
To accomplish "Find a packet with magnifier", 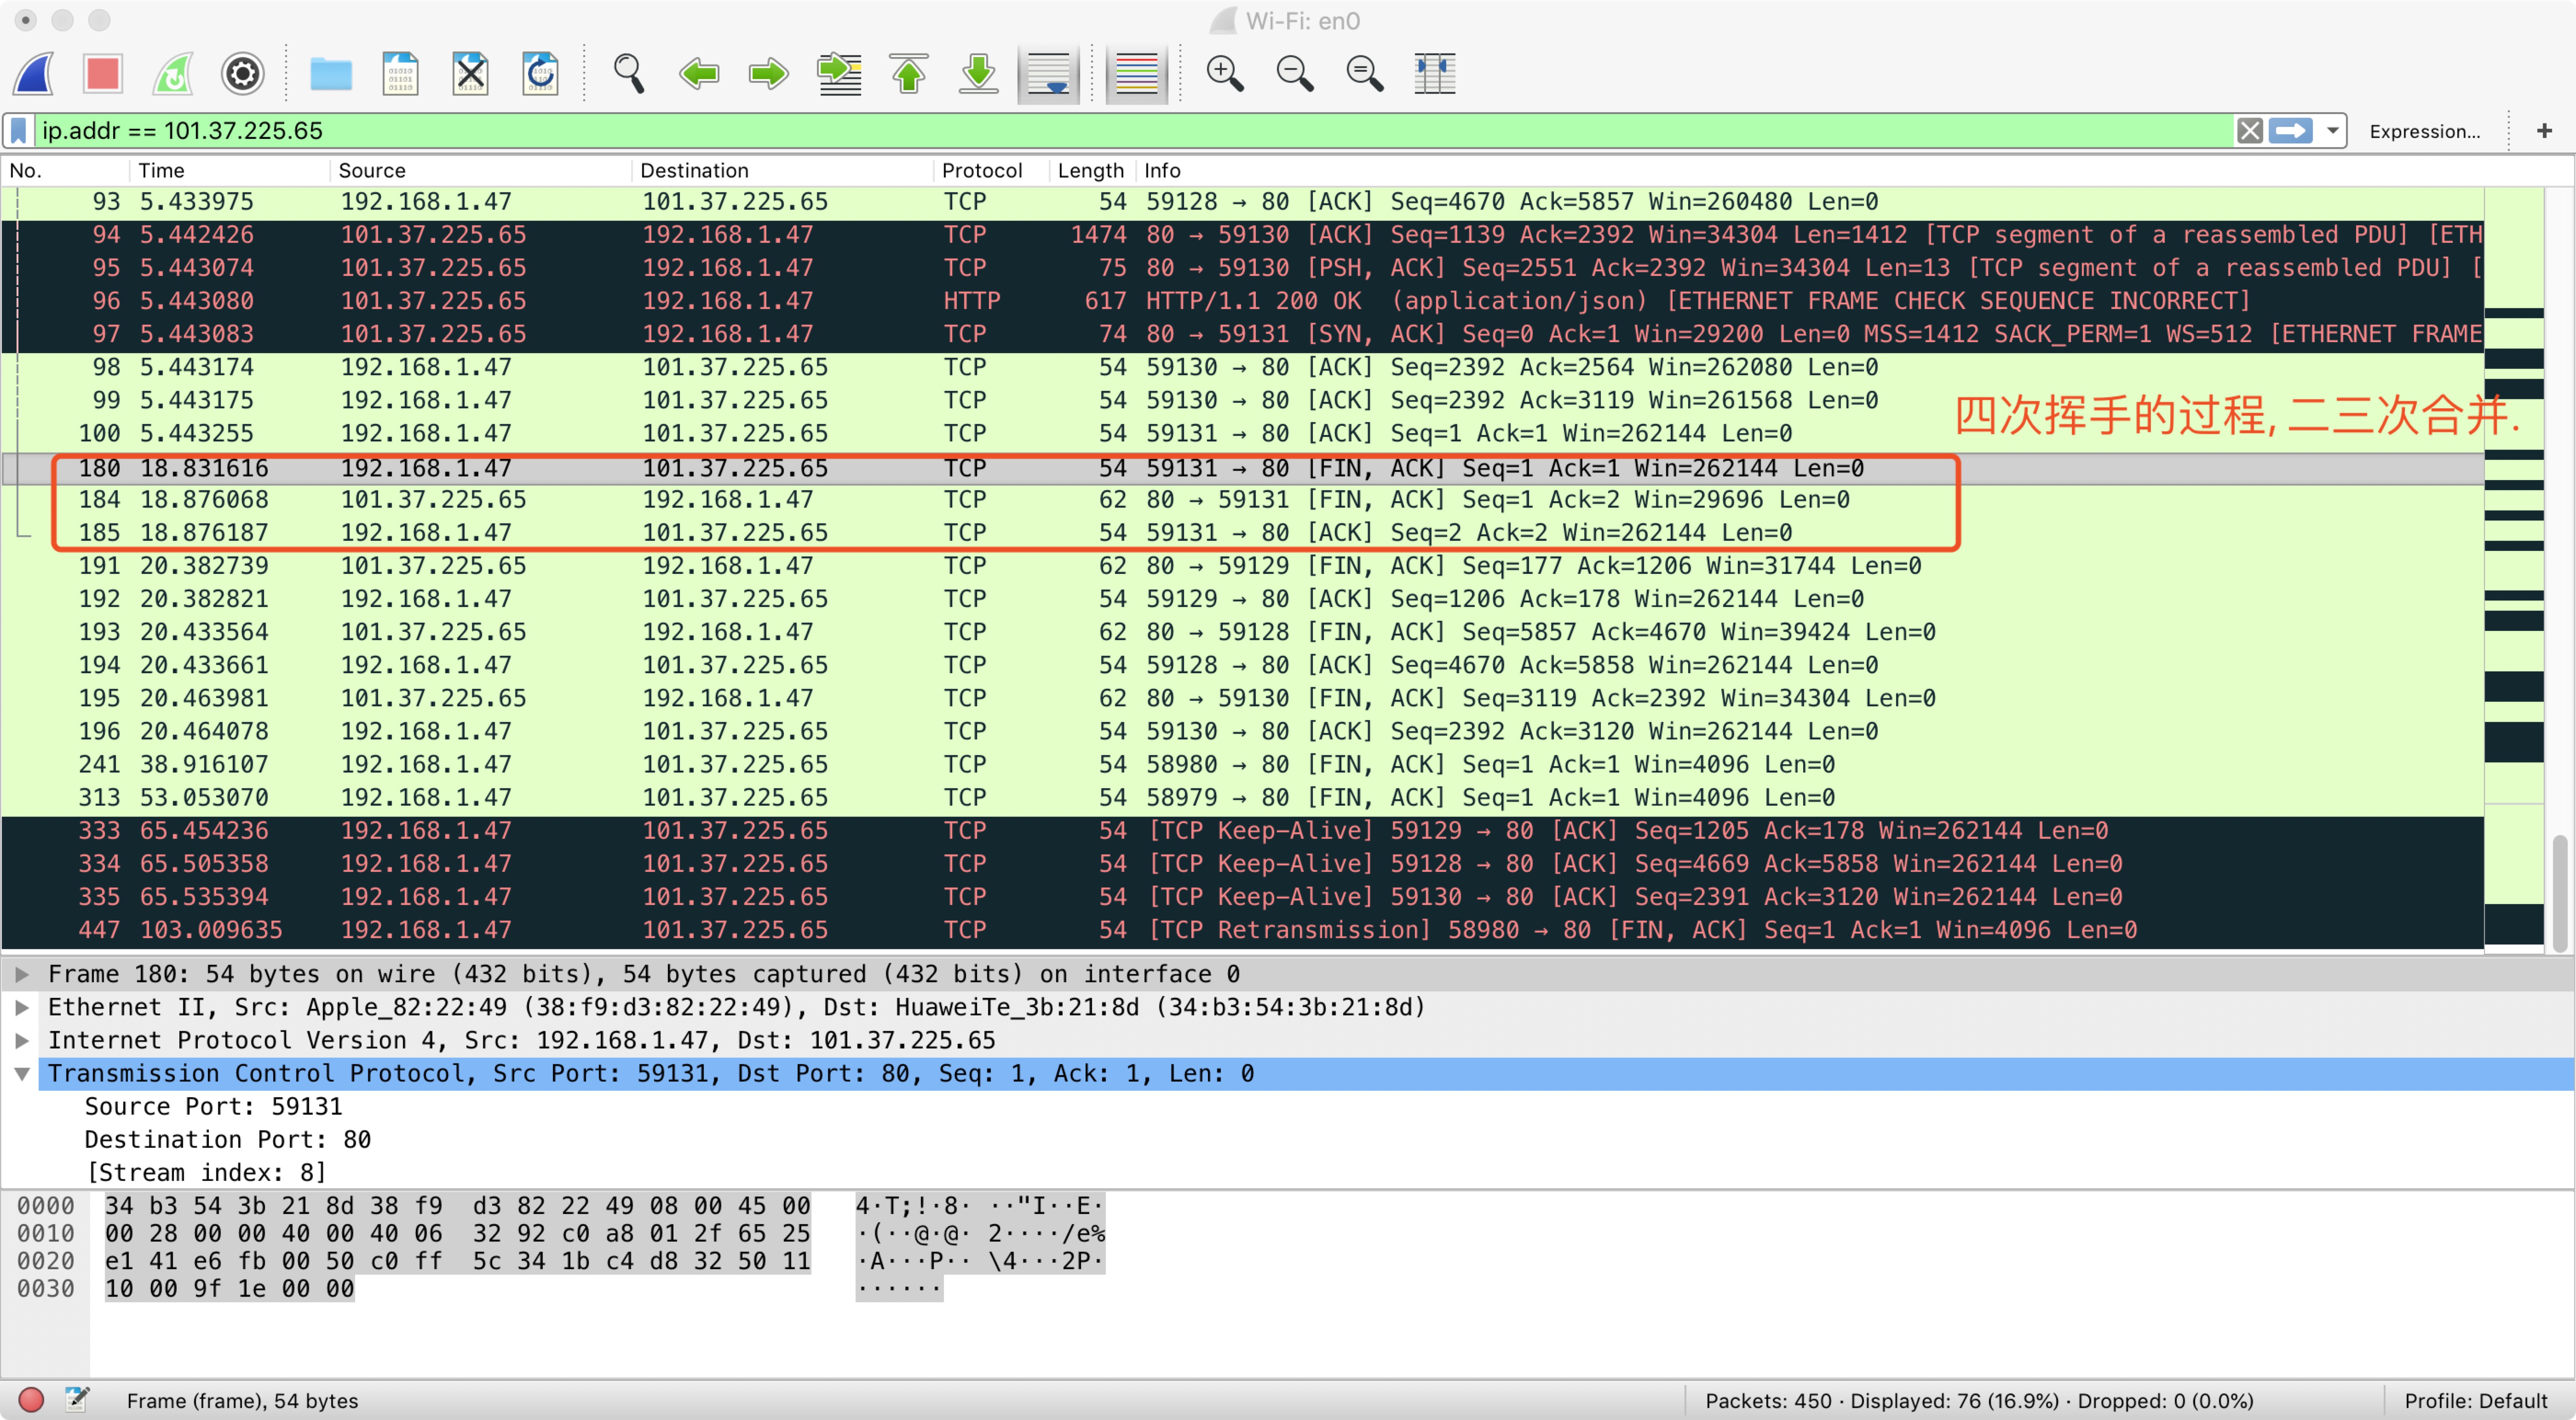I will pyautogui.click(x=628, y=73).
